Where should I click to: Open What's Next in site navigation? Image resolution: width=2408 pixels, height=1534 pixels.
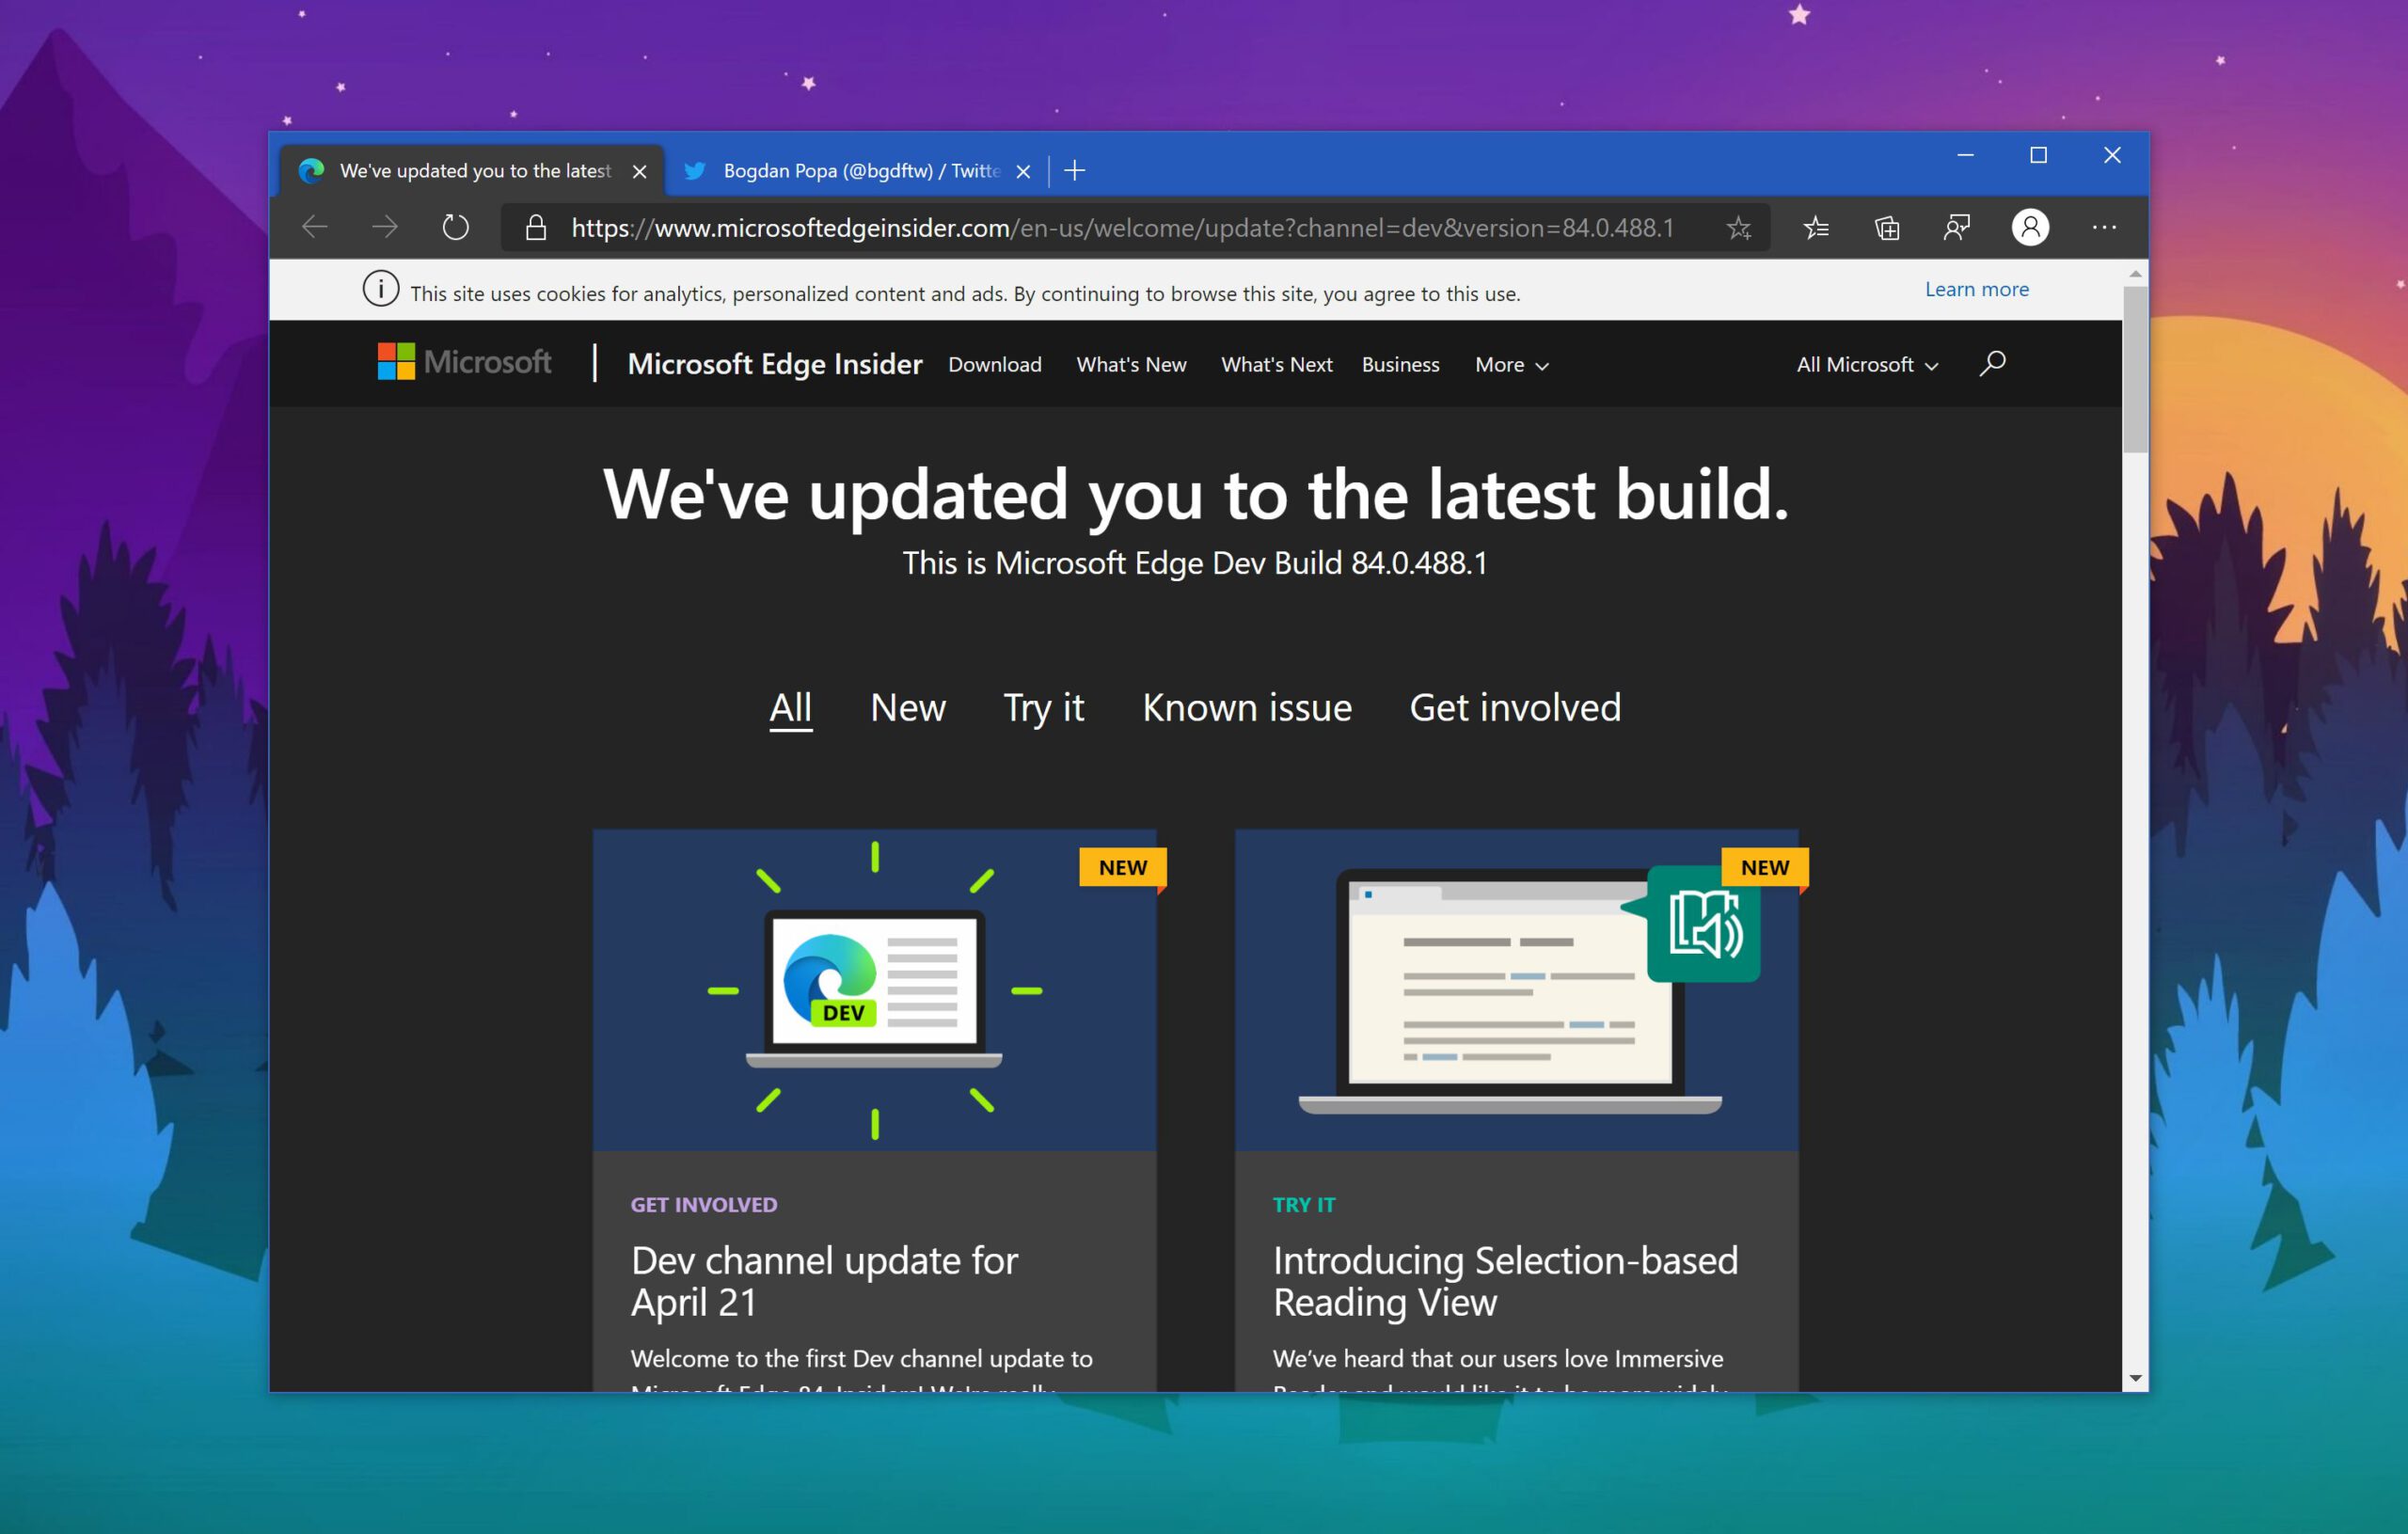1276,365
